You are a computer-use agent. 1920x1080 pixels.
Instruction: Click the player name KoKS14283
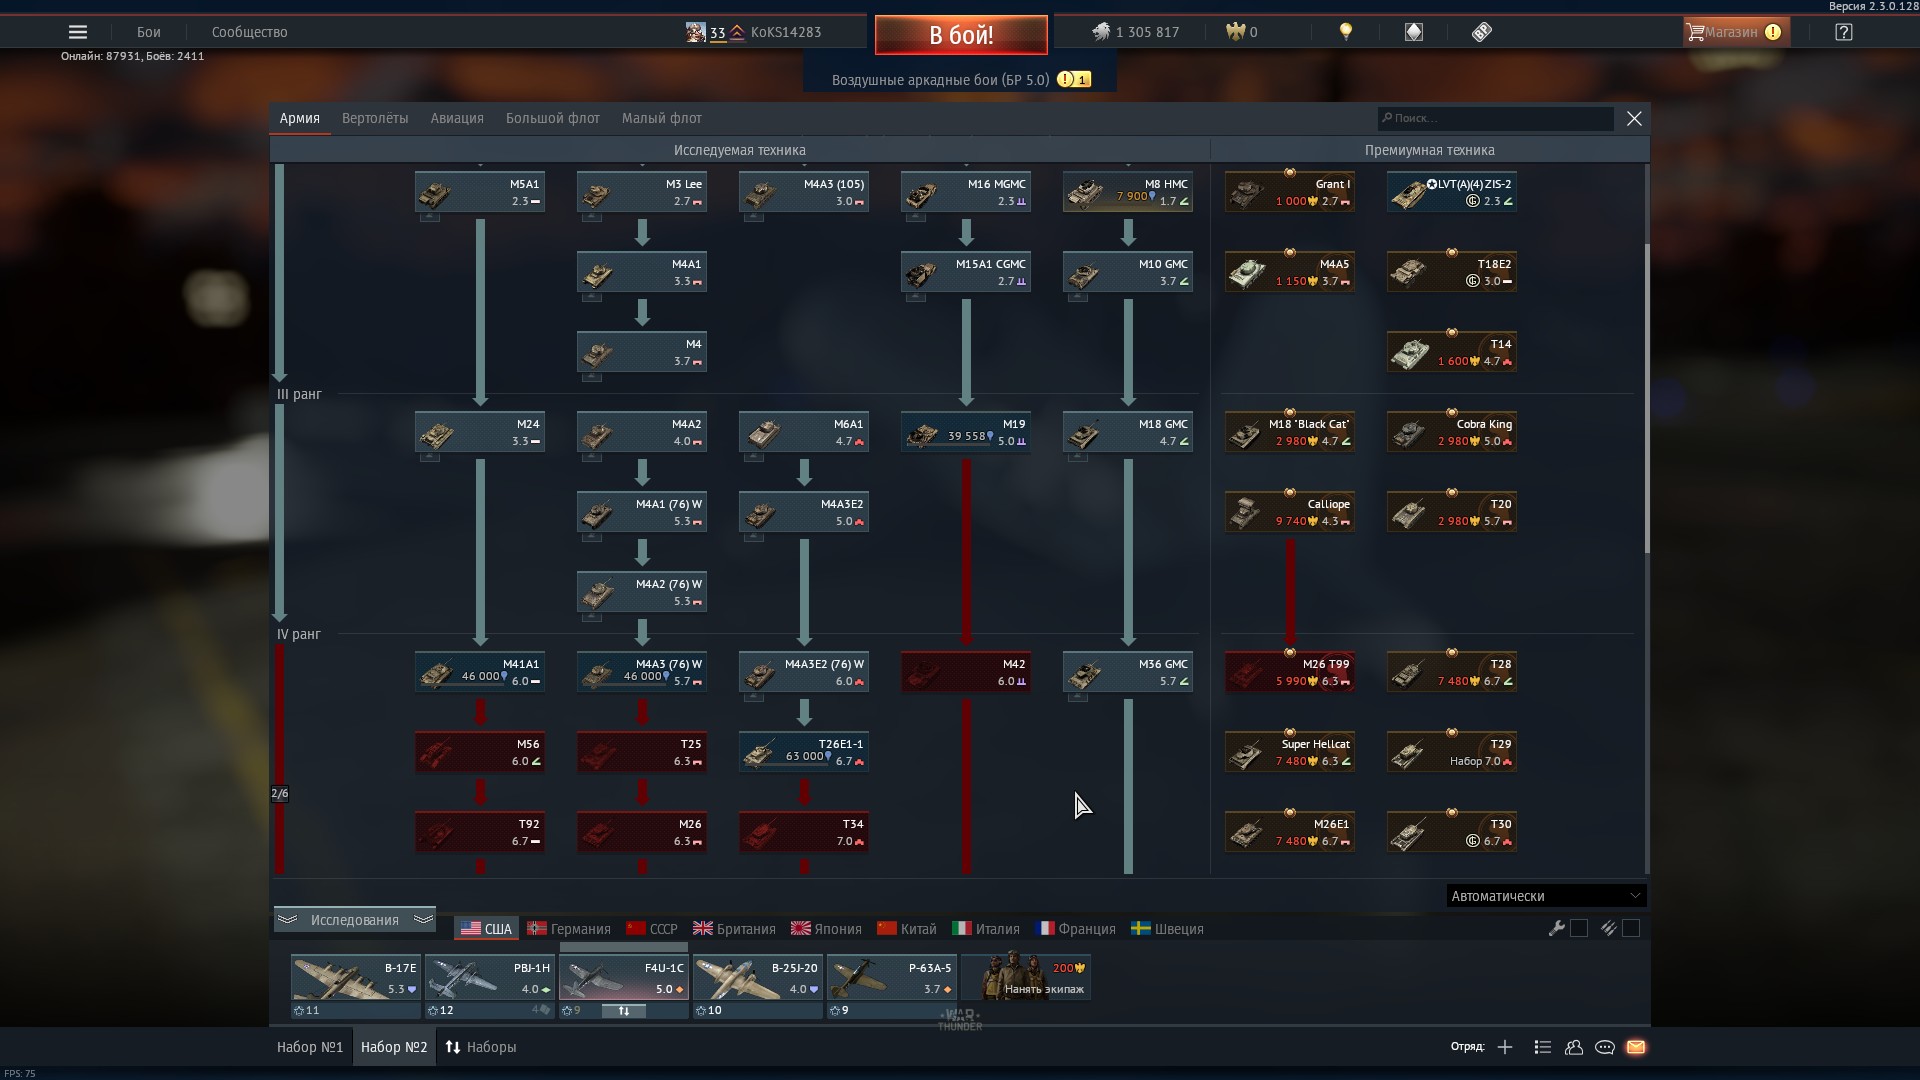tap(786, 32)
